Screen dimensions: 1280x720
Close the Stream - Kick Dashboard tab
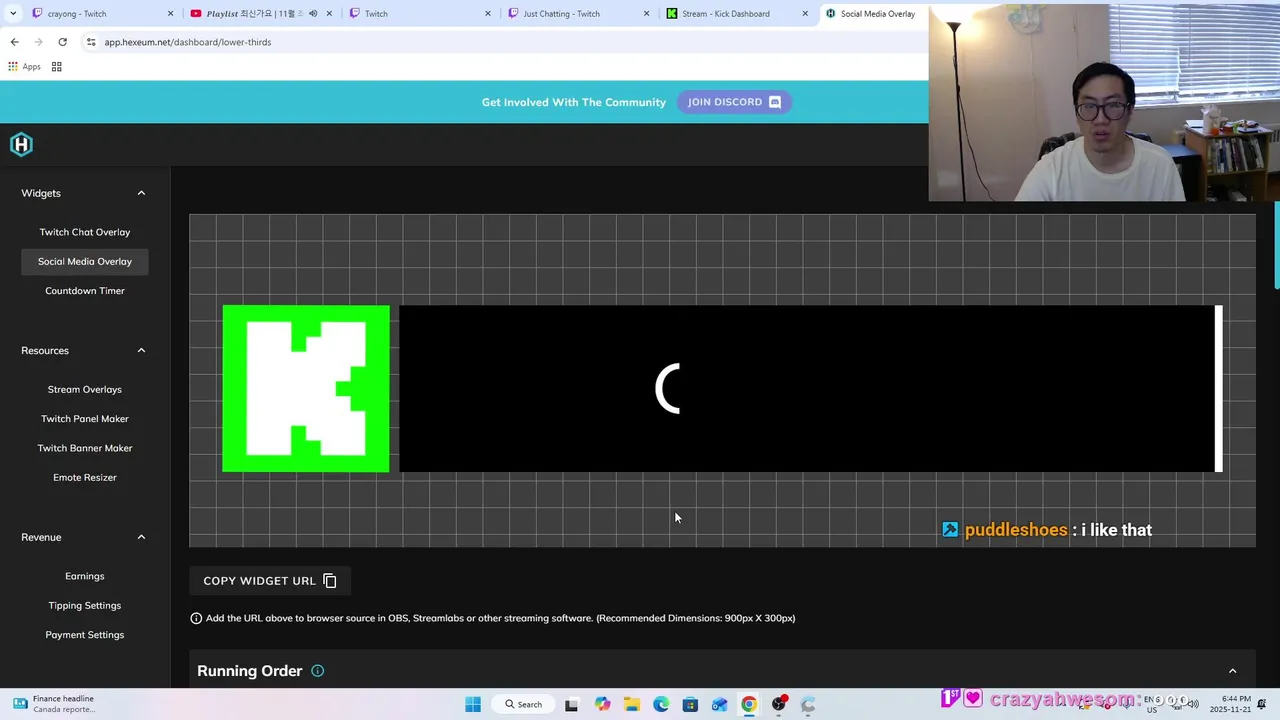[x=806, y=14]
